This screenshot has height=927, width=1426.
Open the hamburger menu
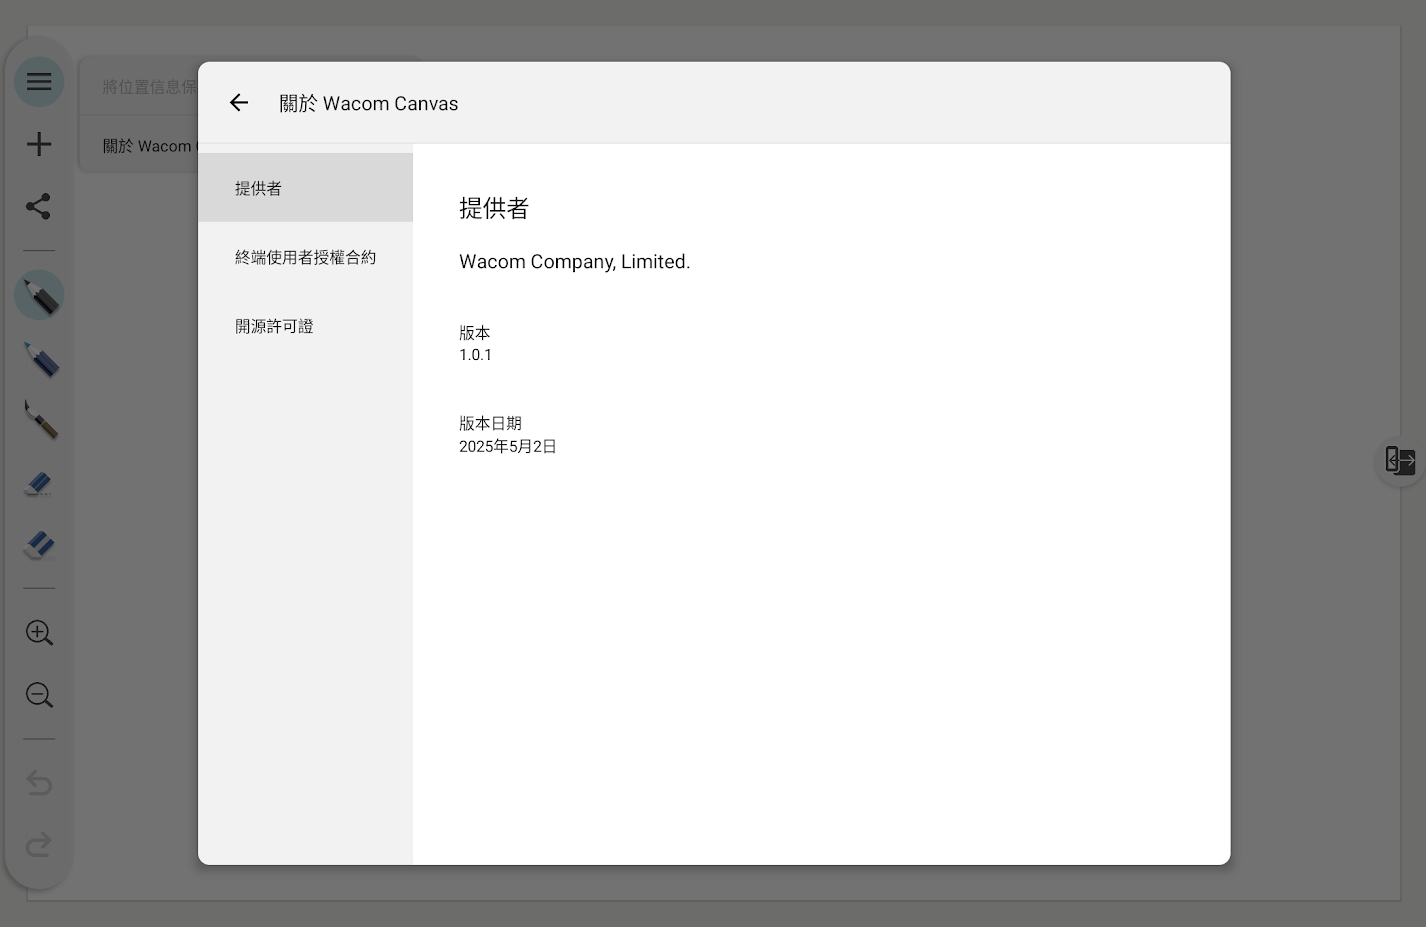pos(39,82)
